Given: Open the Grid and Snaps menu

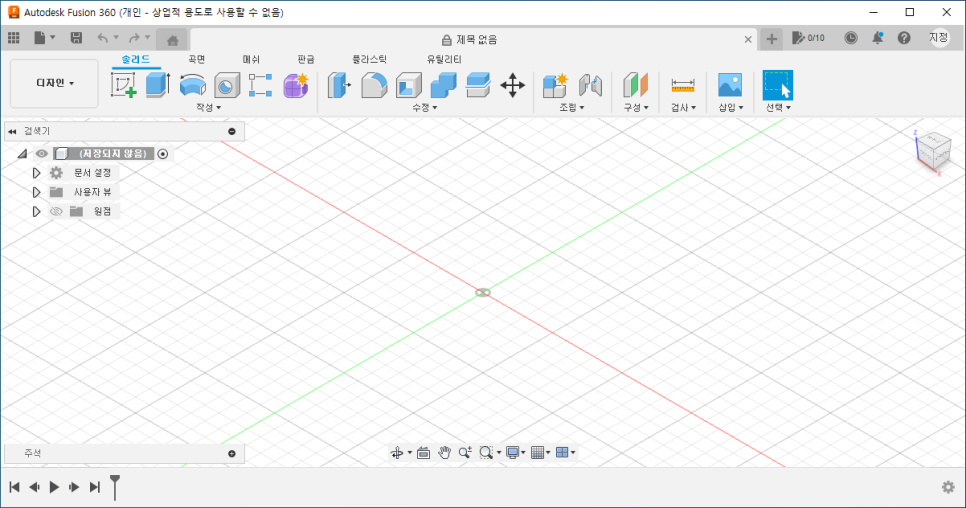Looking at the screenshot, I should coord(540,453).
